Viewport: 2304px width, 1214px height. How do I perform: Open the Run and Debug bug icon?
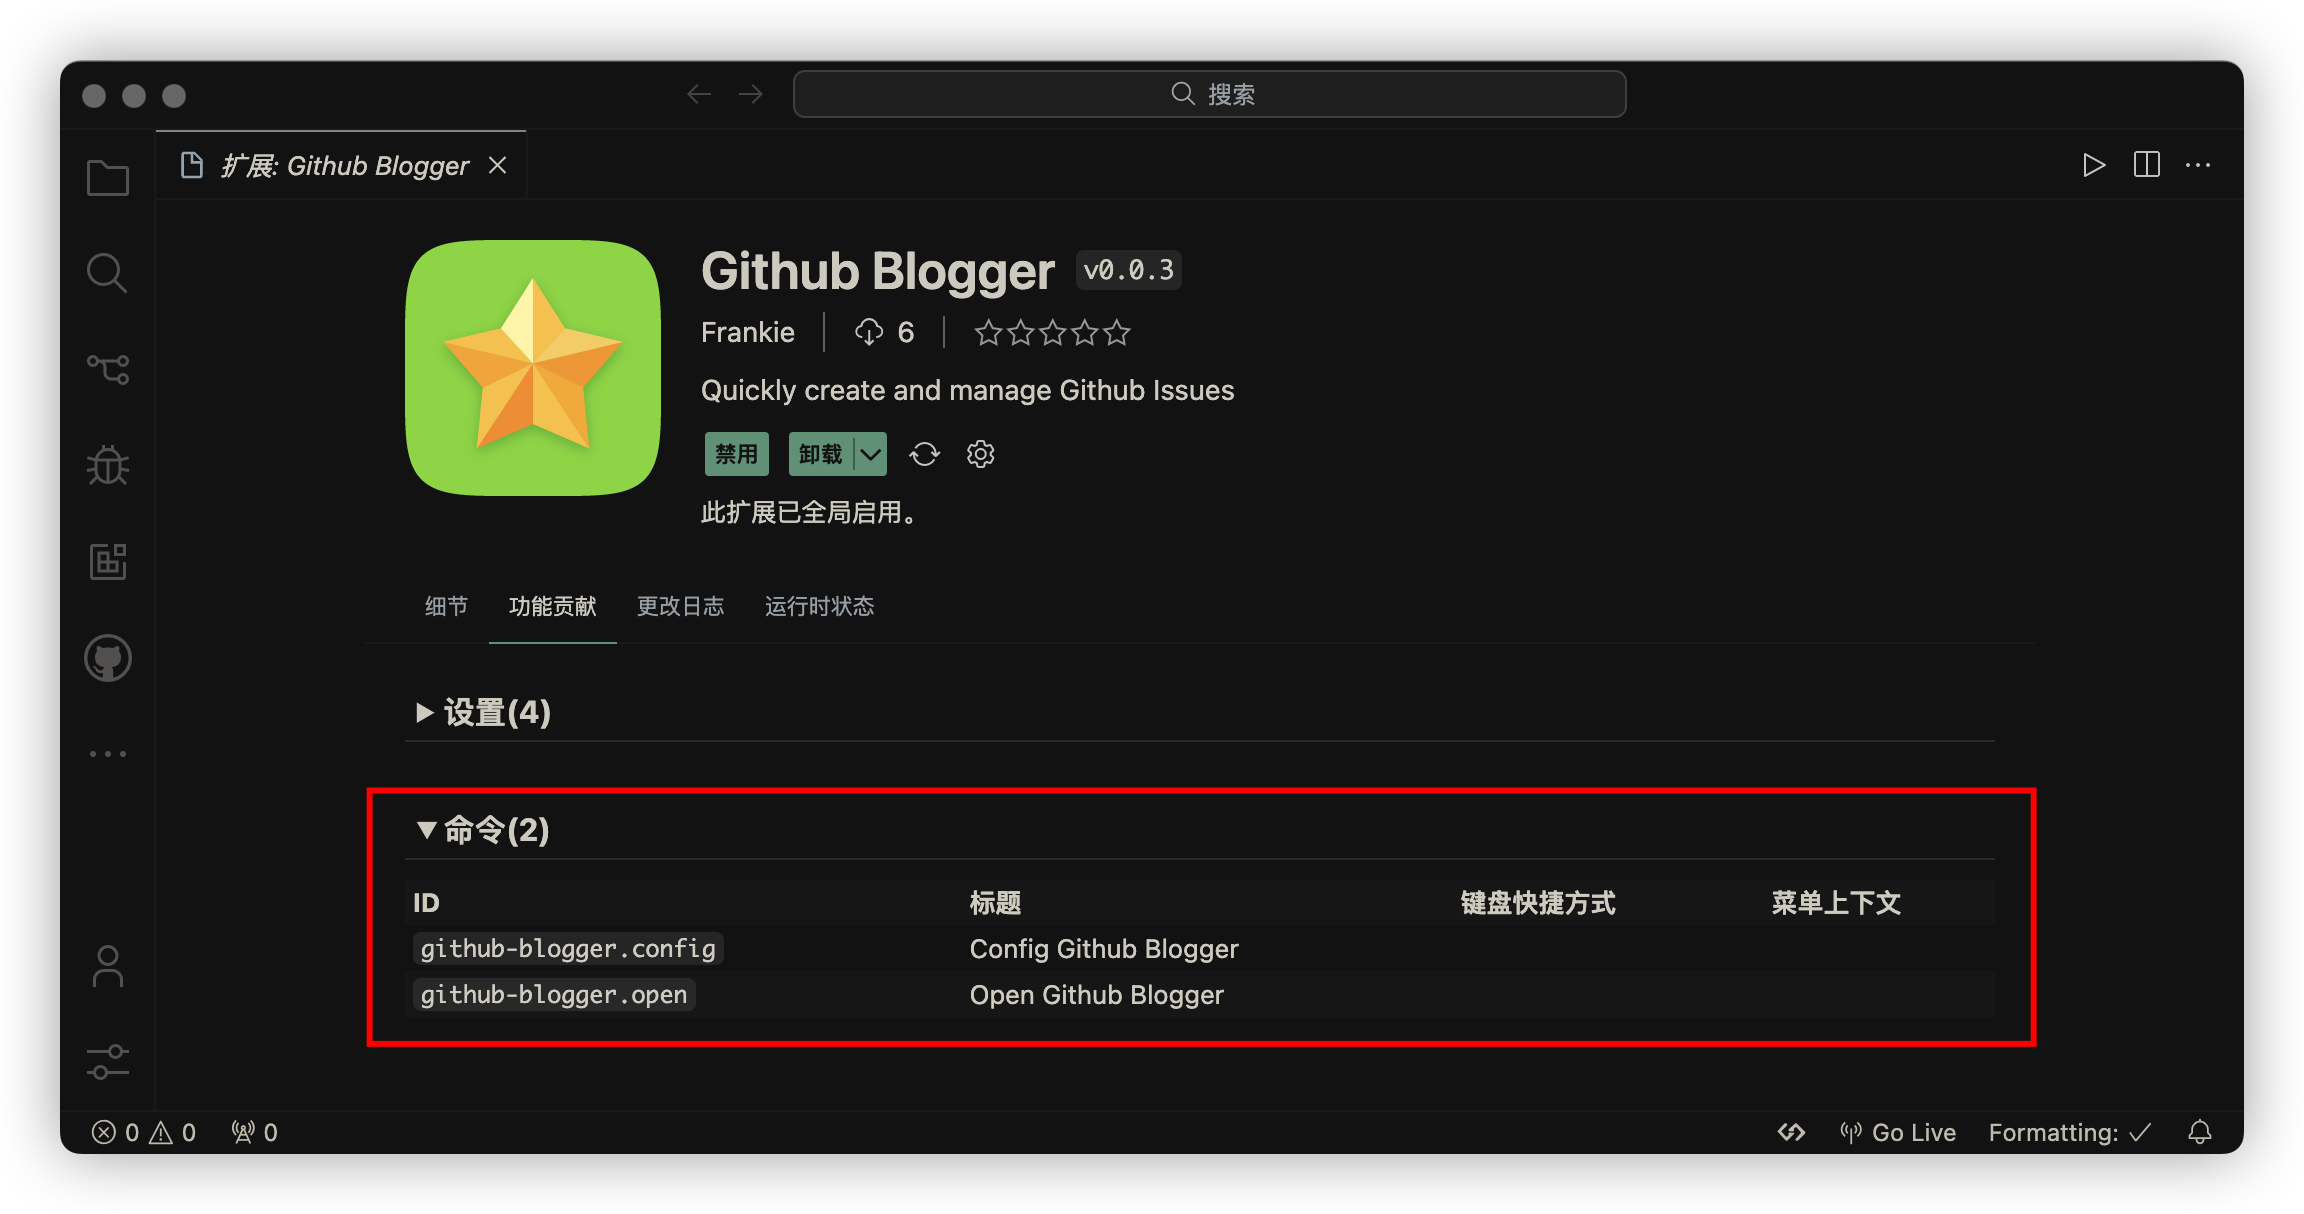click(x=108, y=465)
